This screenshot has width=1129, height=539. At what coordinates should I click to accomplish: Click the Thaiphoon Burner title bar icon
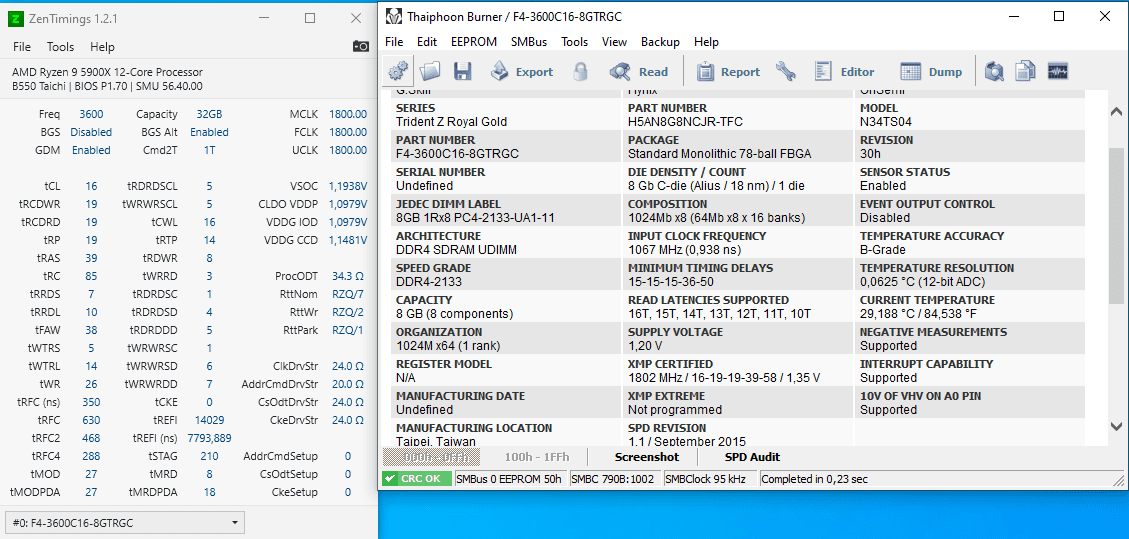392,17
